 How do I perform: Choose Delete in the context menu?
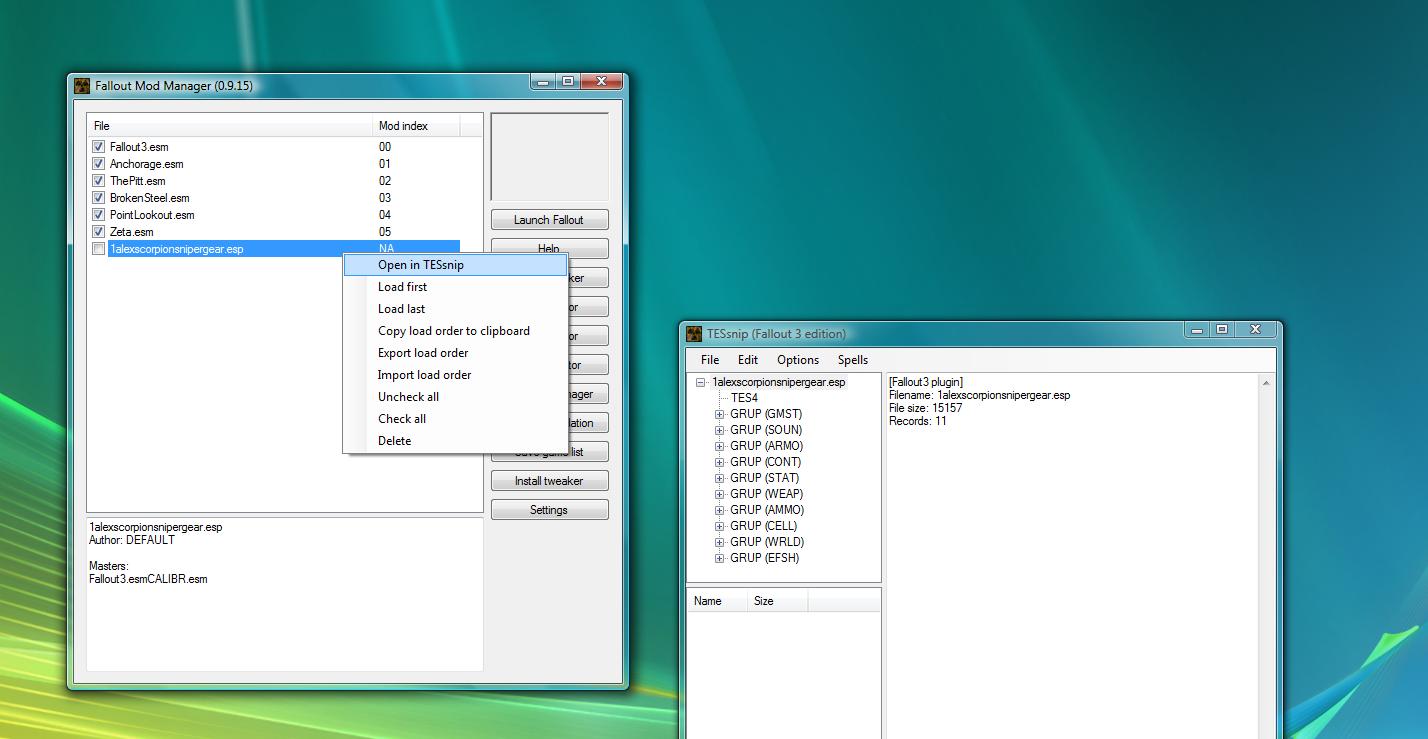click(455, 441)
